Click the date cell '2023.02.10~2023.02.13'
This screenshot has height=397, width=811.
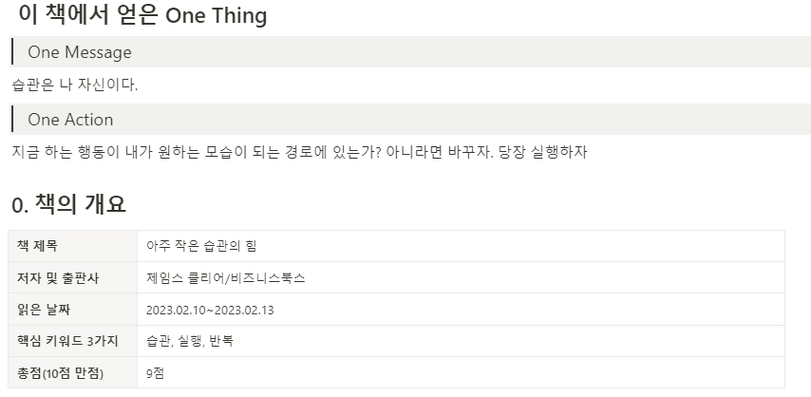pyautogui.click(x=461, y=310)
